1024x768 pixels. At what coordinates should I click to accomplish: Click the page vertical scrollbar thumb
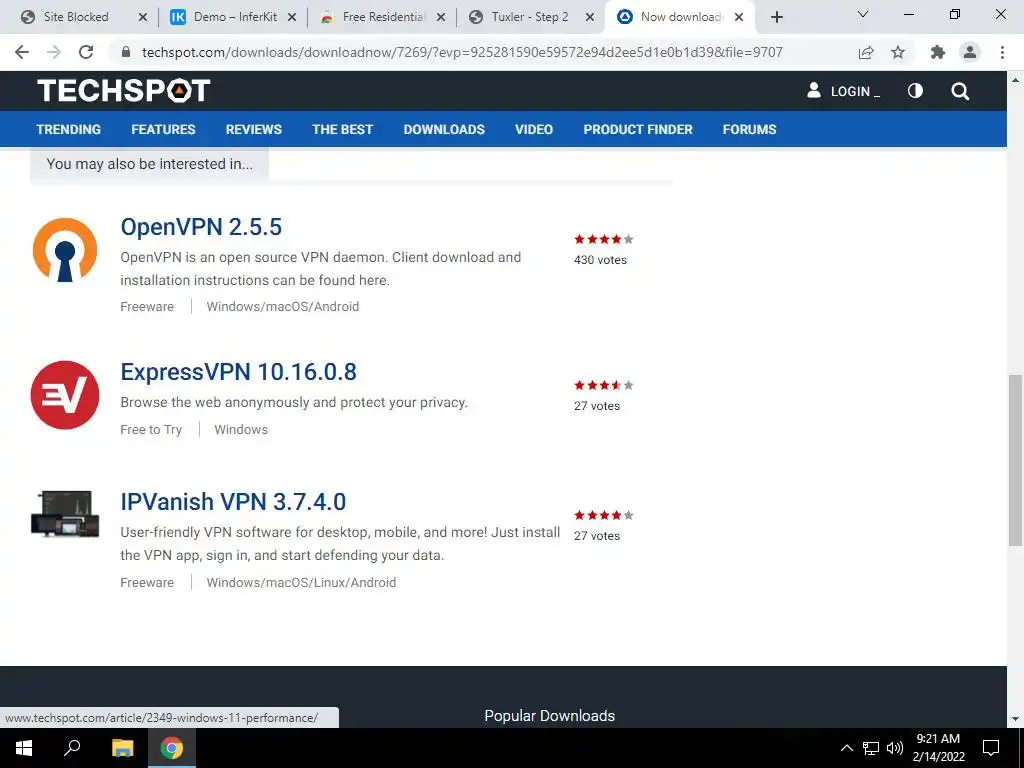tap(1016, 460)
